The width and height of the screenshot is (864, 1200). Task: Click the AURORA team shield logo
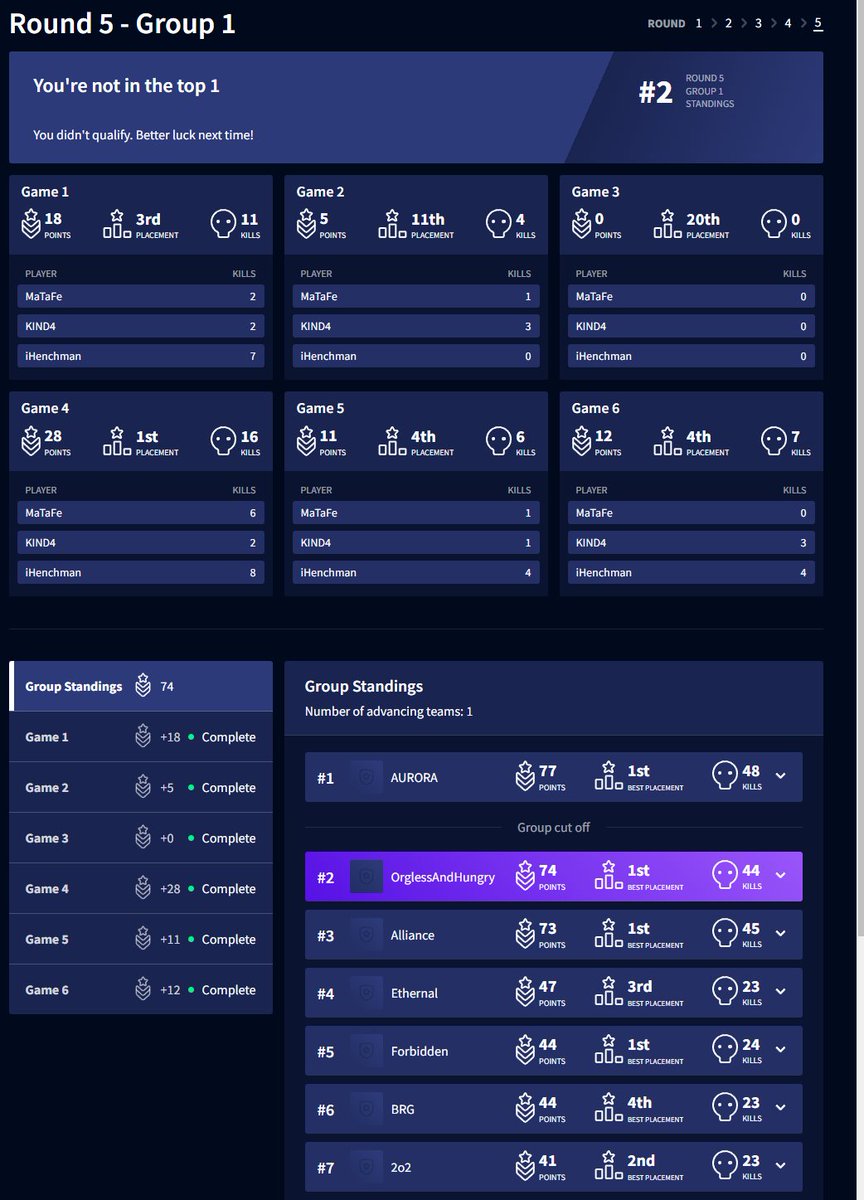pyautogui.click(x=367, y=777)
